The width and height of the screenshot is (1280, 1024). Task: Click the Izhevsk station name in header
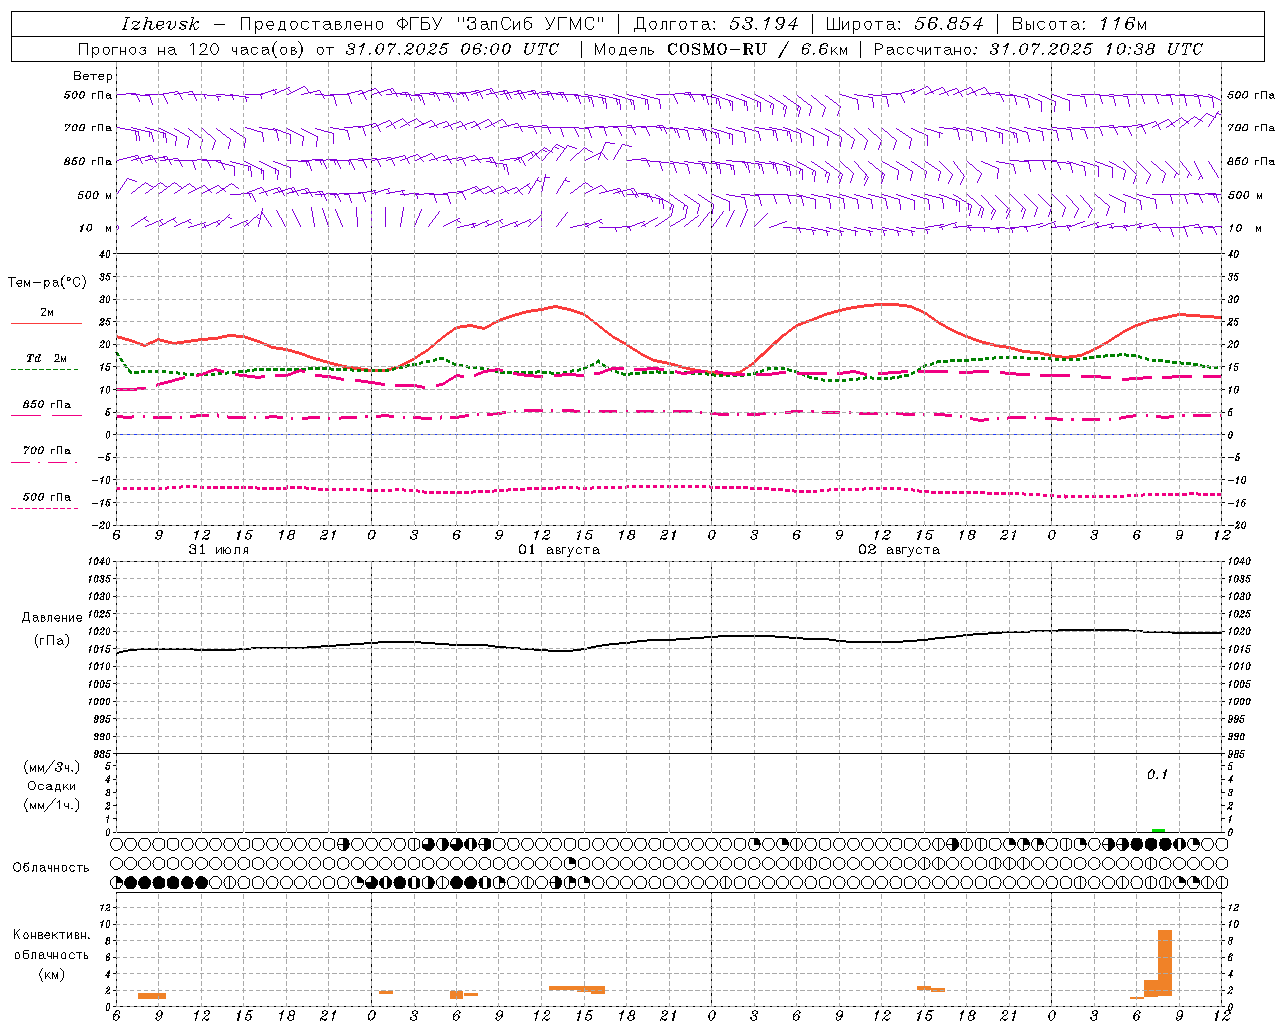click(x=160, y=24)
